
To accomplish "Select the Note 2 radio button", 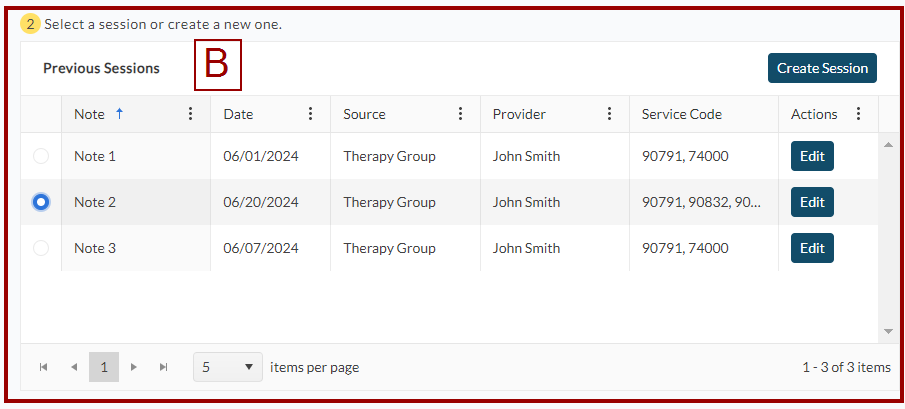I will pyautogui.click(x=41, y=202).
